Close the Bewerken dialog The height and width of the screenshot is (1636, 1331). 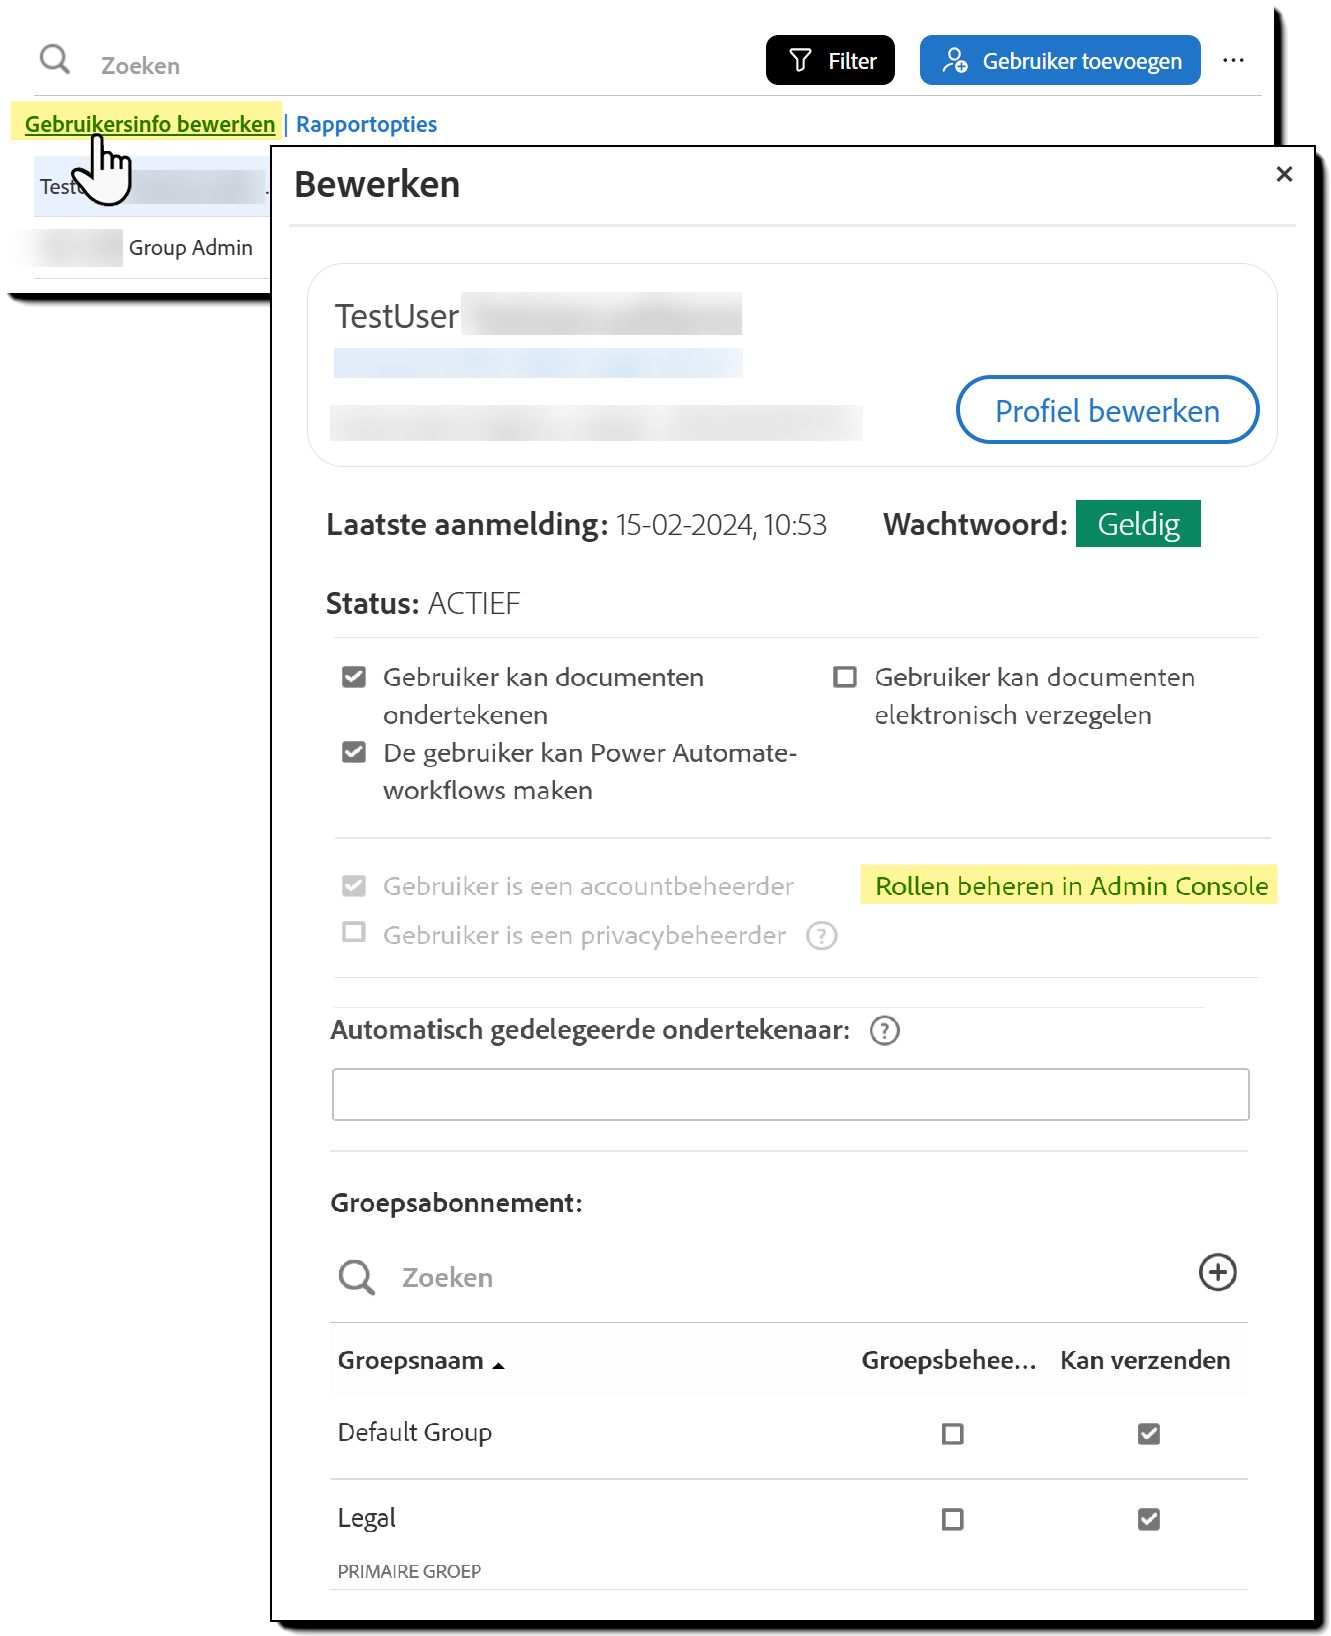(1285, 174)
